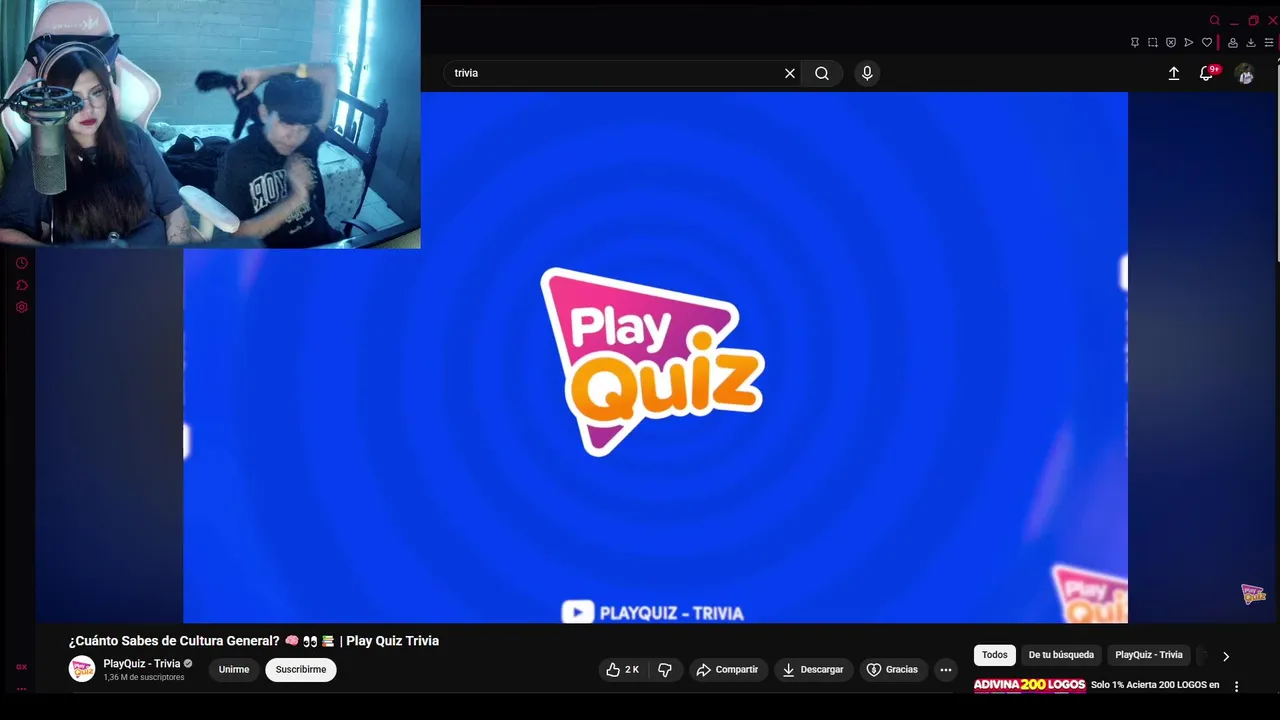Select the Todos filter chip

995,655
